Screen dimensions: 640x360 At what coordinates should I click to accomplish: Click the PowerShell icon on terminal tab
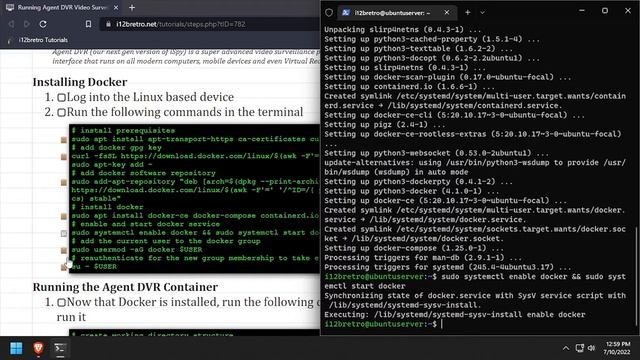pyautogui.click(x=346, y=13)
